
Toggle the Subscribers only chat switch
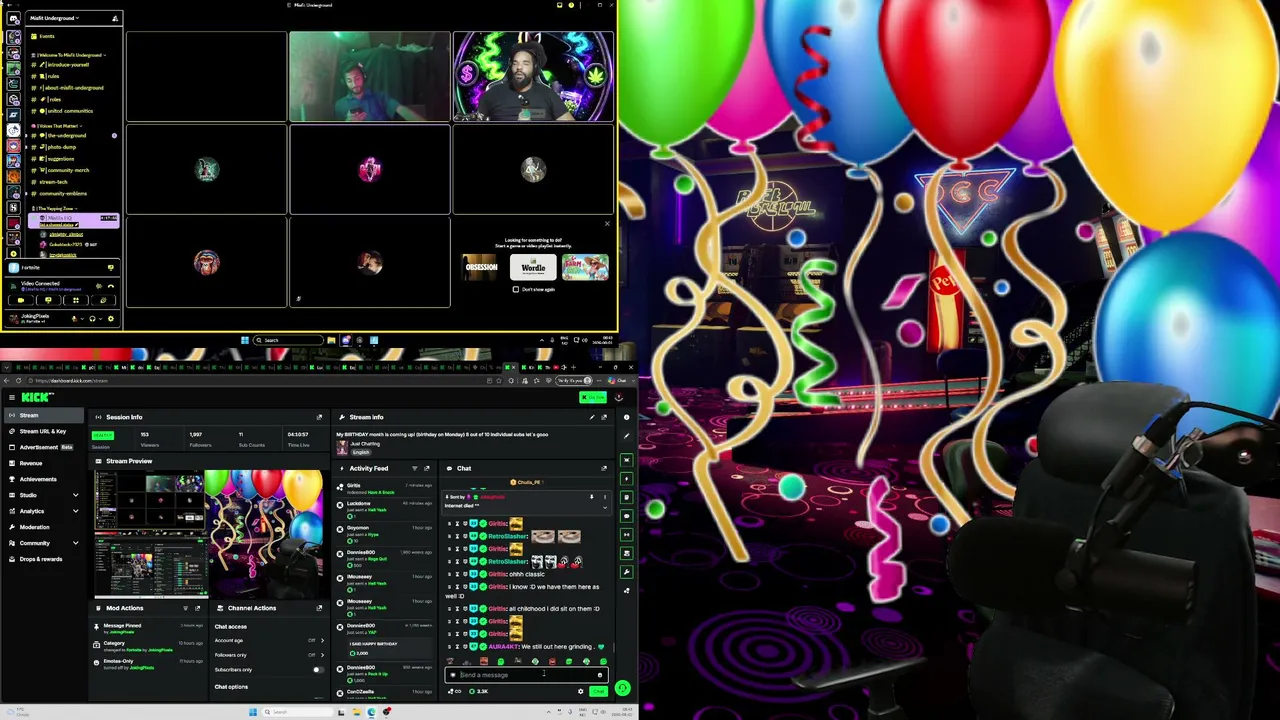pos(318,669)
